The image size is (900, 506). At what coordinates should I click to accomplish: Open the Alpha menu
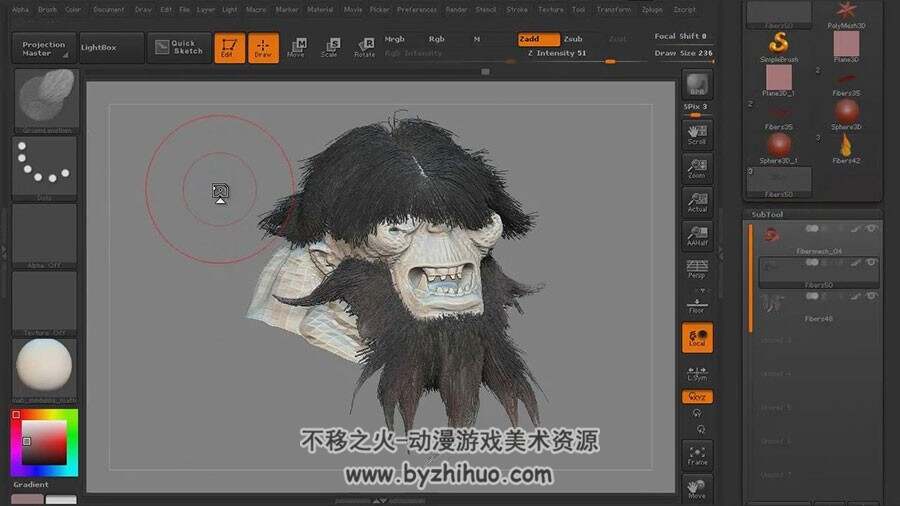[20, 9]
